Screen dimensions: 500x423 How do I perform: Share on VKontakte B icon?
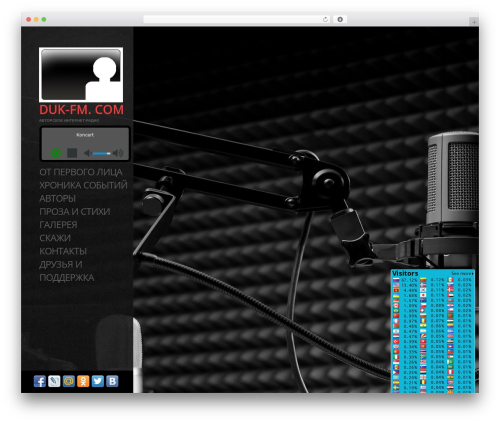click(112, 381)
